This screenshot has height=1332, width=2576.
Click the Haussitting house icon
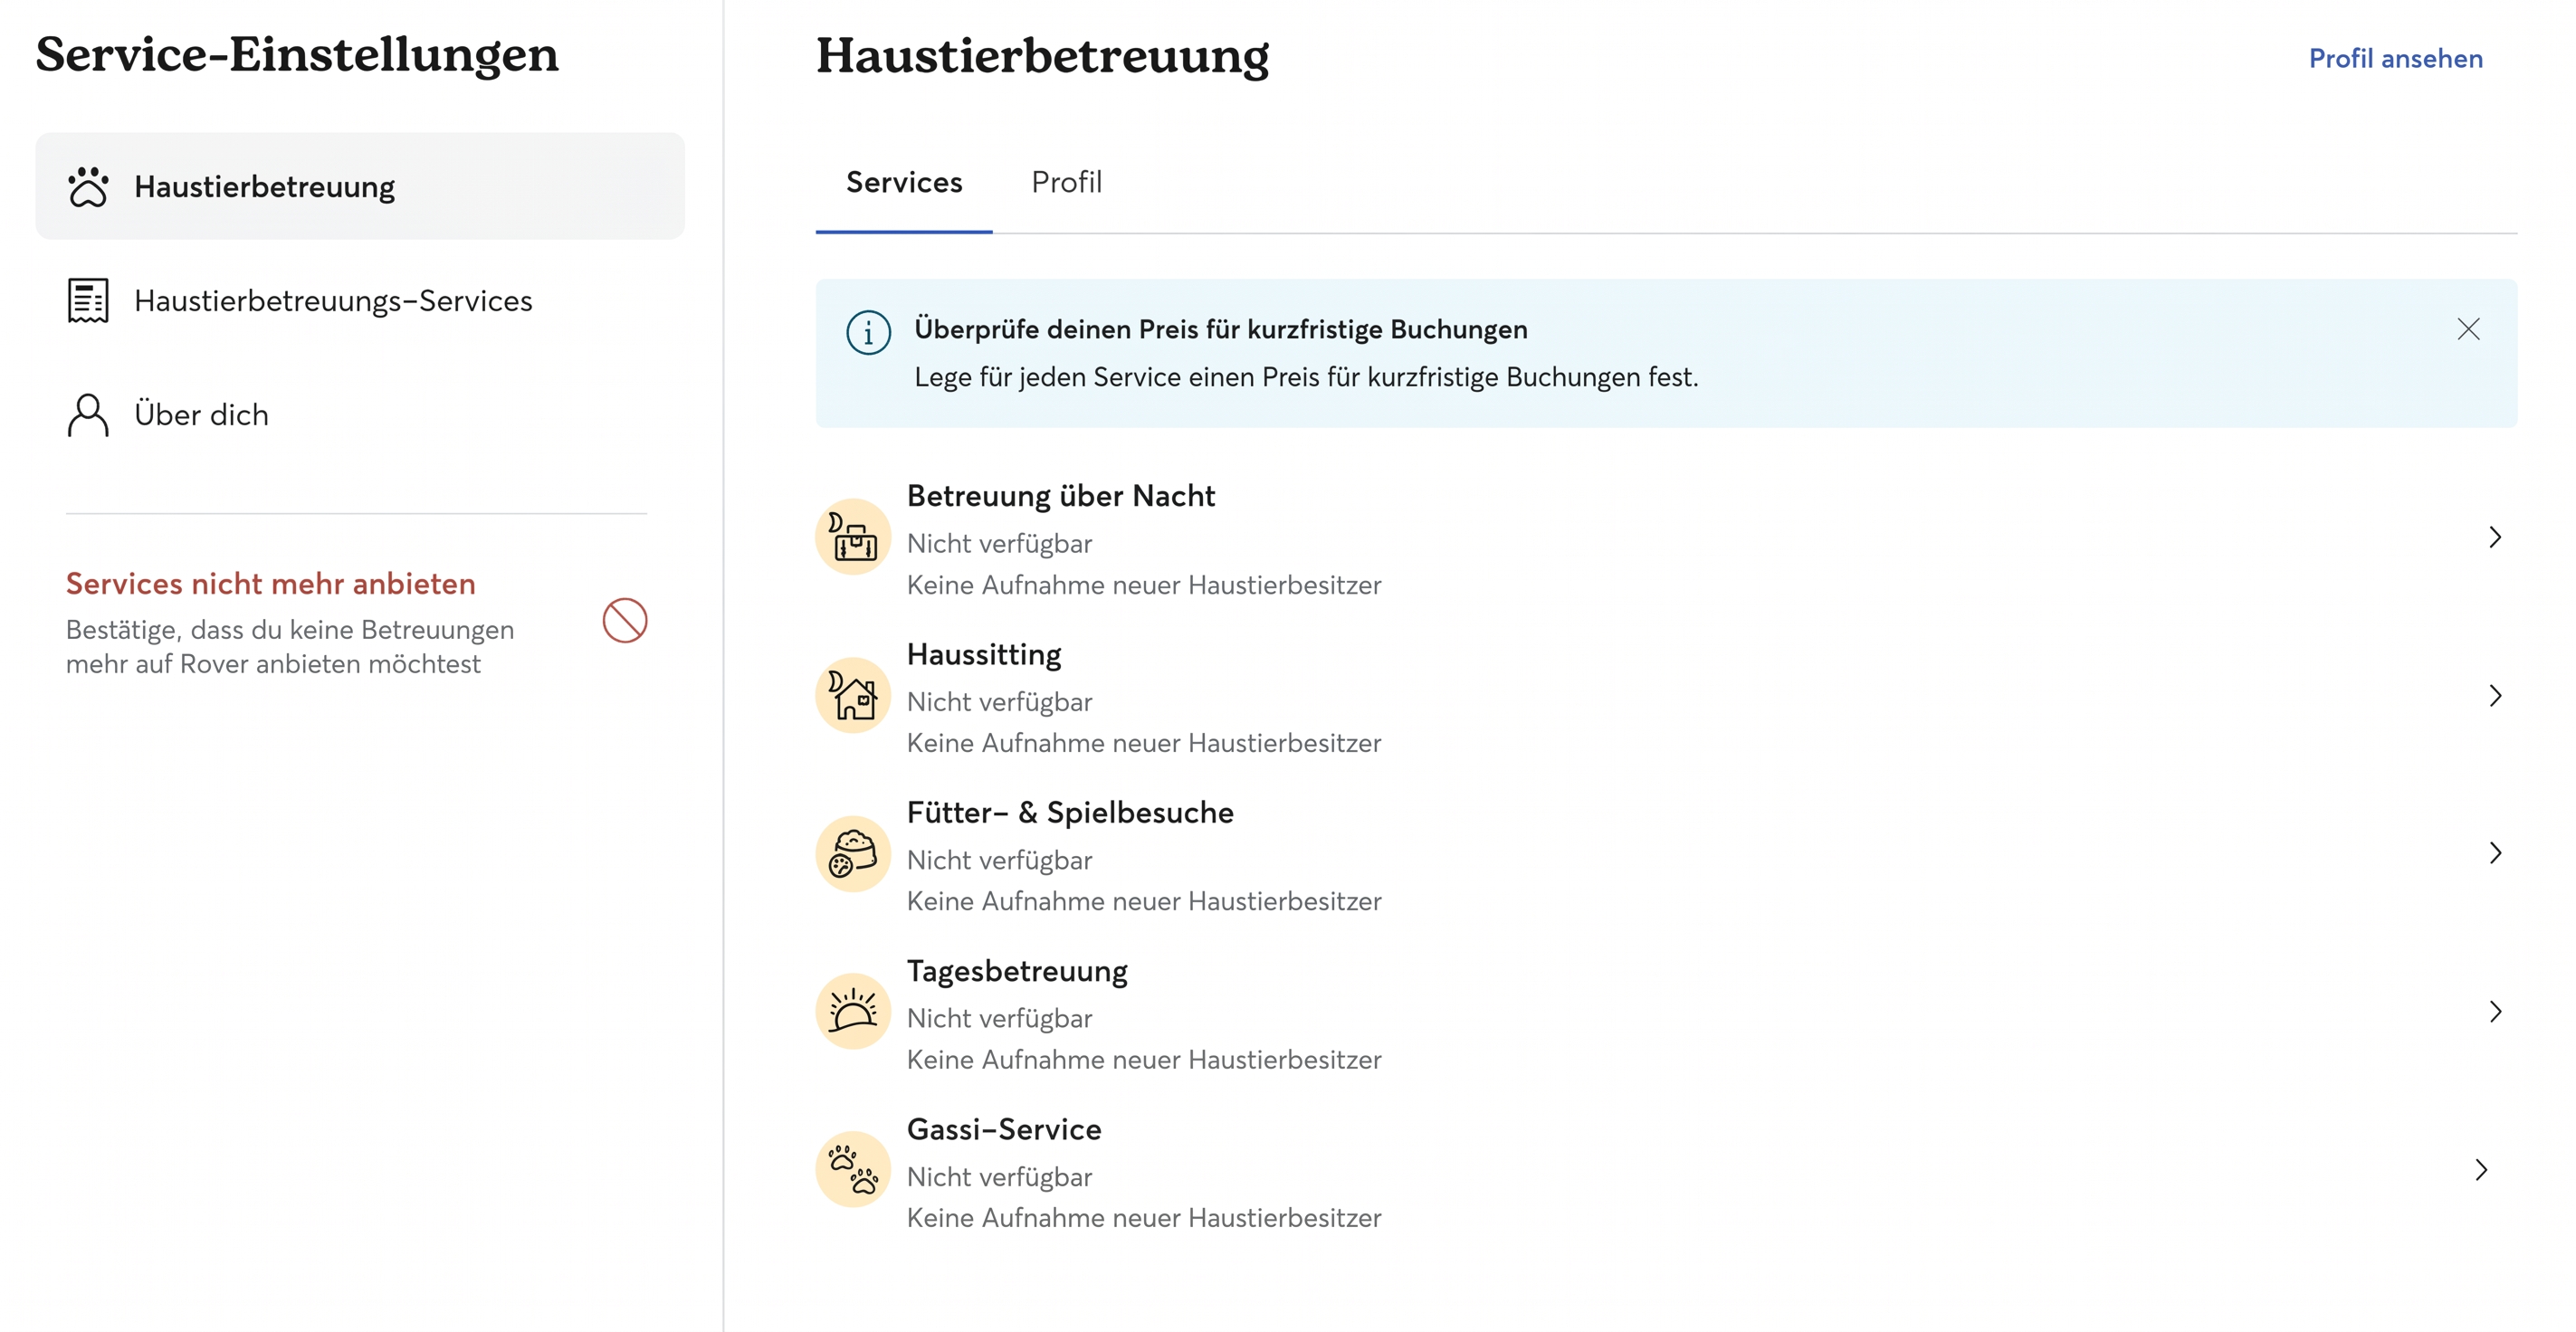(853, 695)
